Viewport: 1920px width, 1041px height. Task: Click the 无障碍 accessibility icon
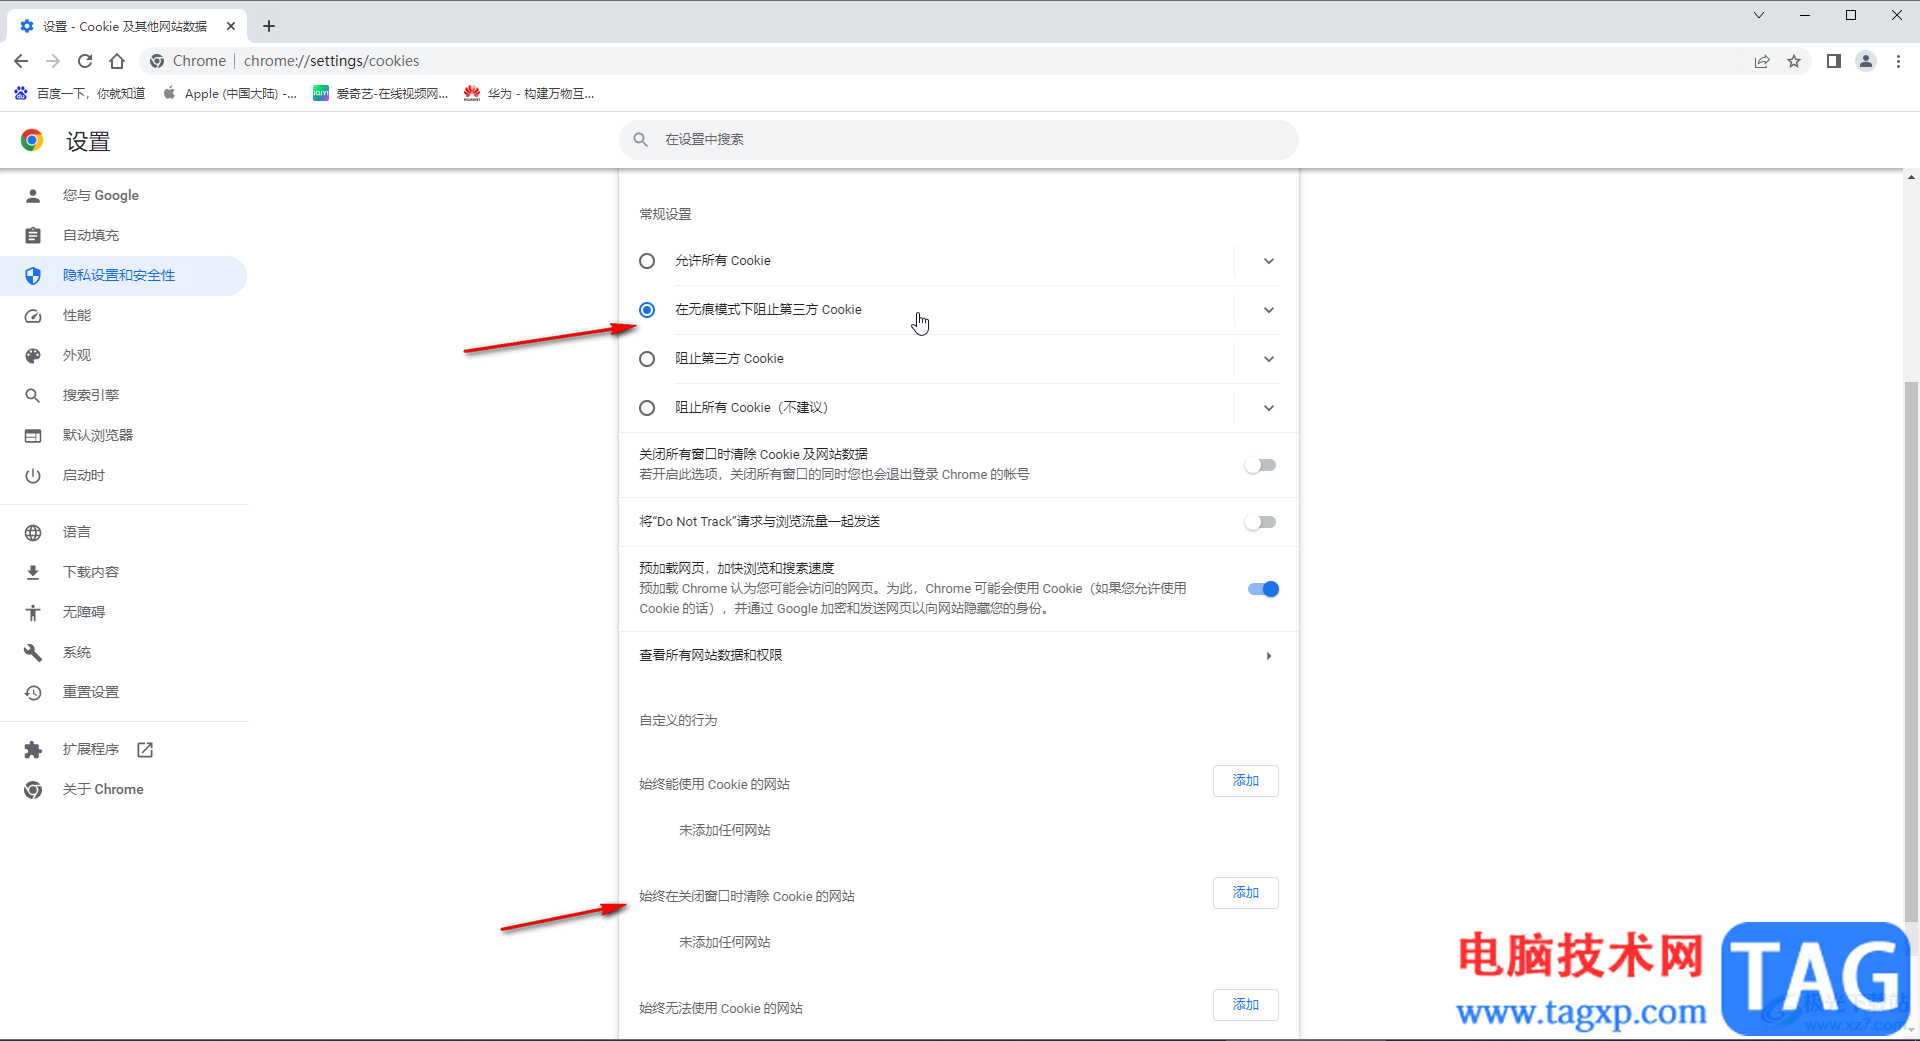[33, 612]
